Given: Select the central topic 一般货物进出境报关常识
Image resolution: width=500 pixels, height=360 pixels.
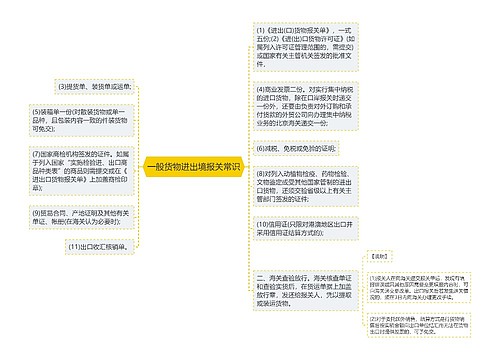Looking at the screenshot, I should point(193,167).
